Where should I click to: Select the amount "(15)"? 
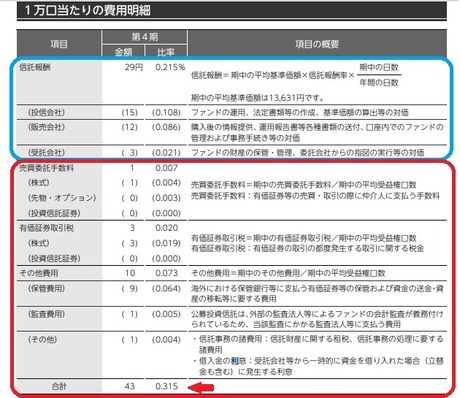tap(130, 113)
